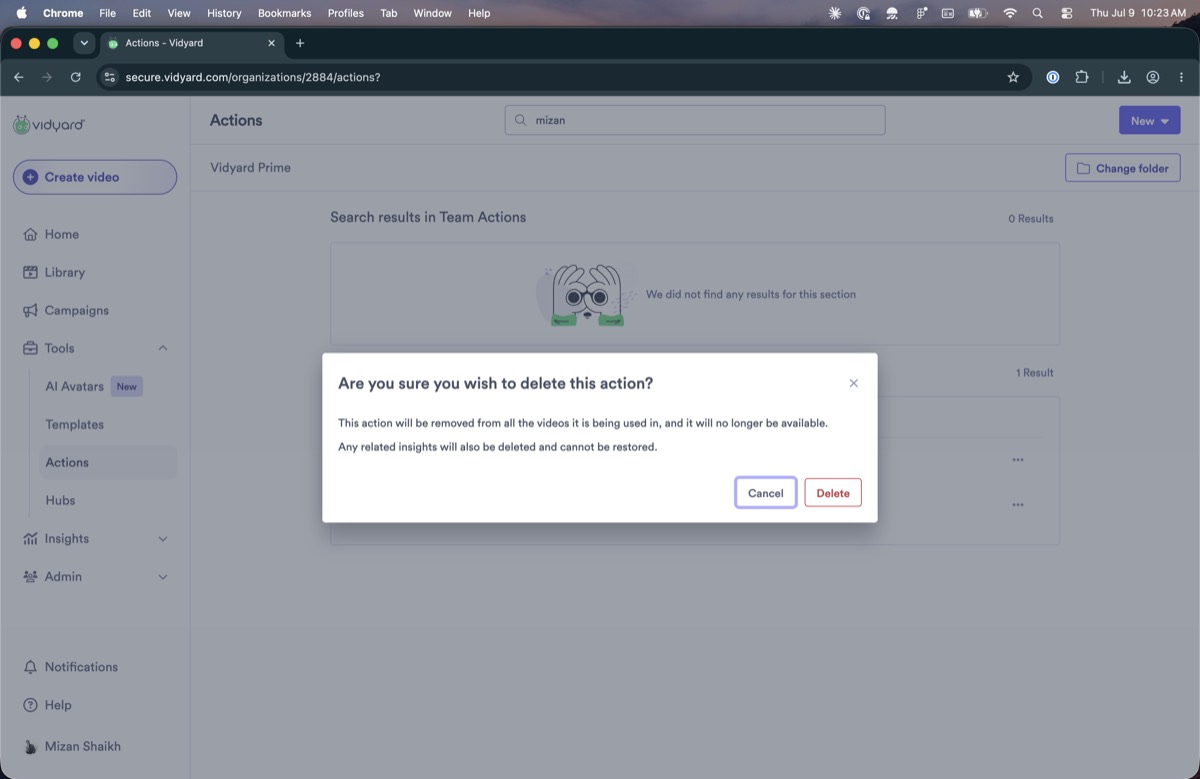Open Mizan Shaikh profile menu

(83, 747)
